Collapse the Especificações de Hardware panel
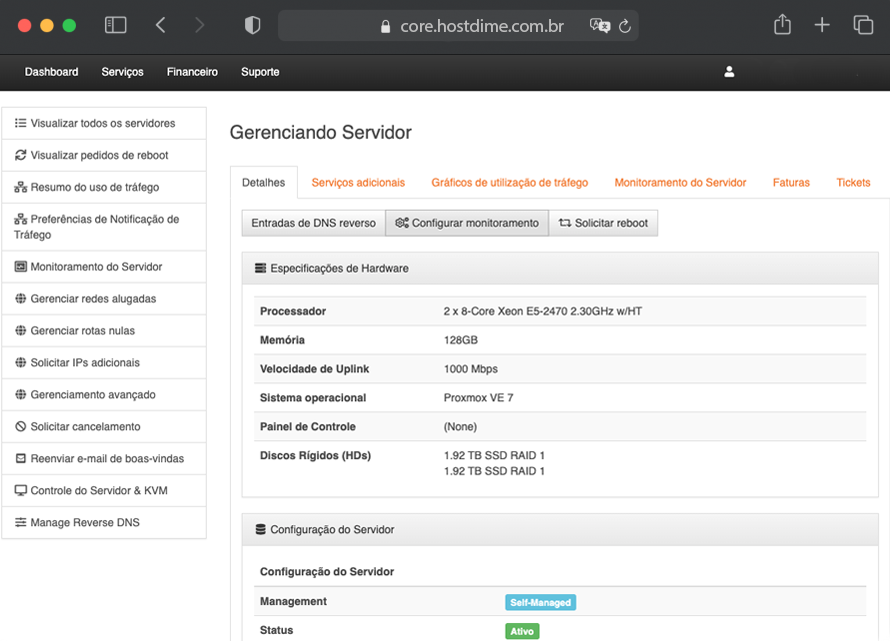 coord(262,268)
